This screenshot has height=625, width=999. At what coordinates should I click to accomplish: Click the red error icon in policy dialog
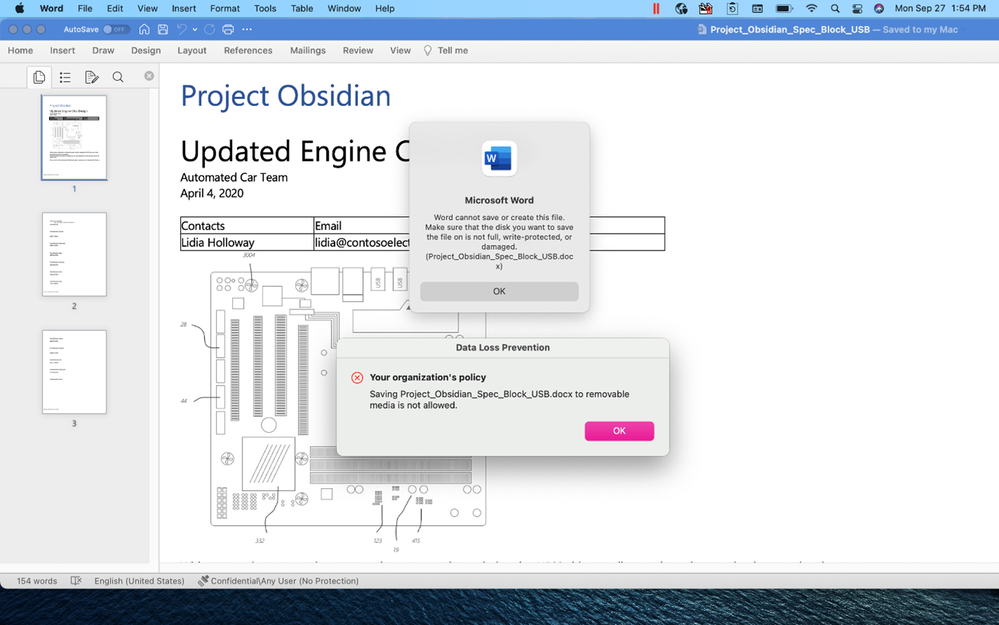click(x=357, y=378)
